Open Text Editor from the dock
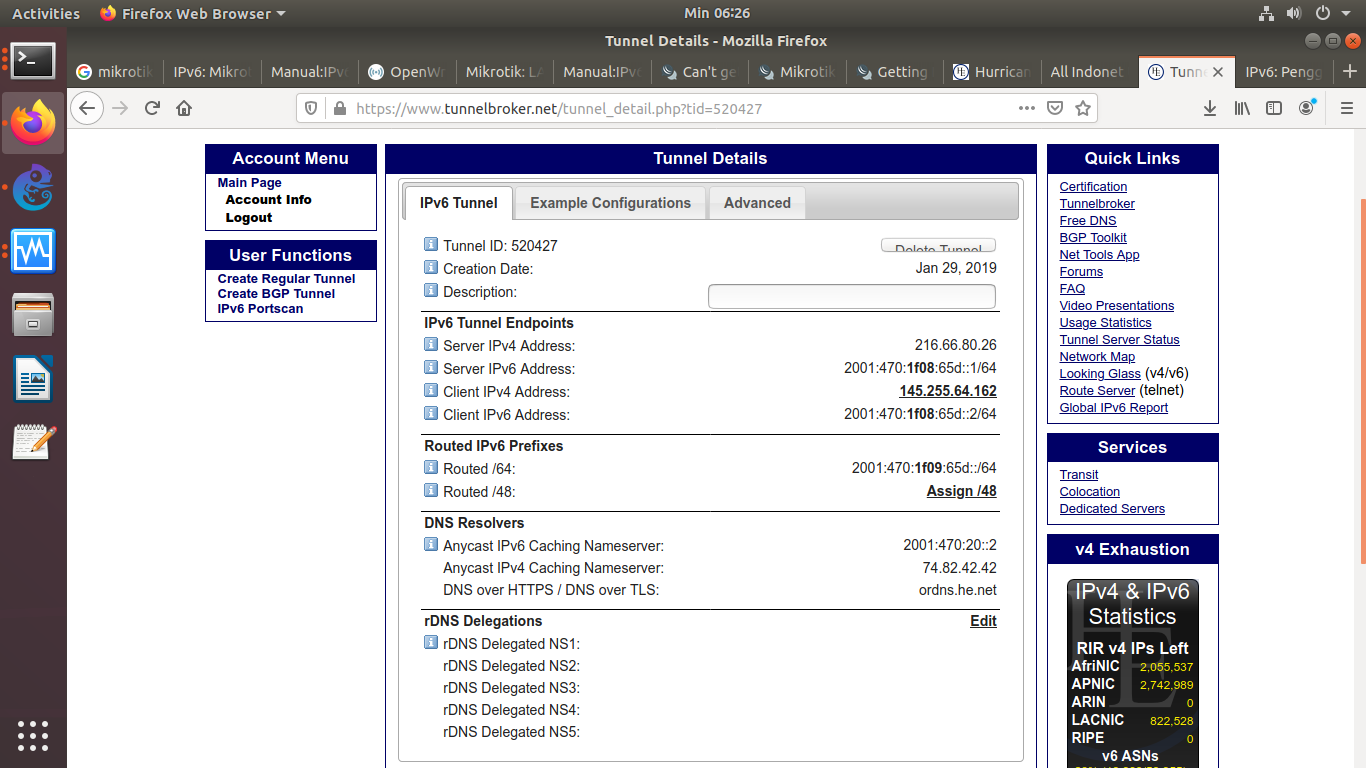The height and width of the screenshot is (768, 1366). (33, 441)
